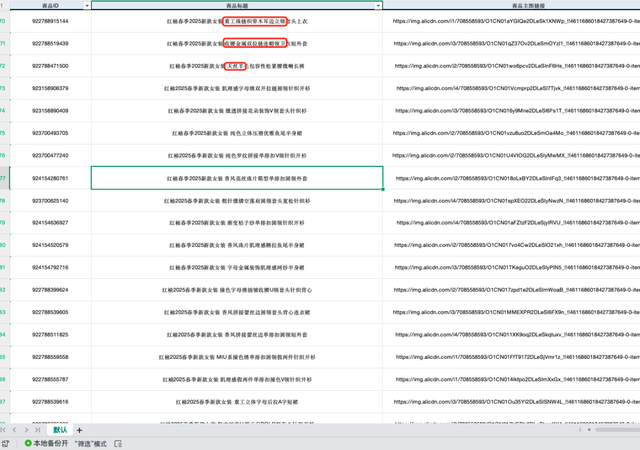Select cell with ID 922788539616
The height and width of the screenshot is (450, 640).
[x=50, y=402]
